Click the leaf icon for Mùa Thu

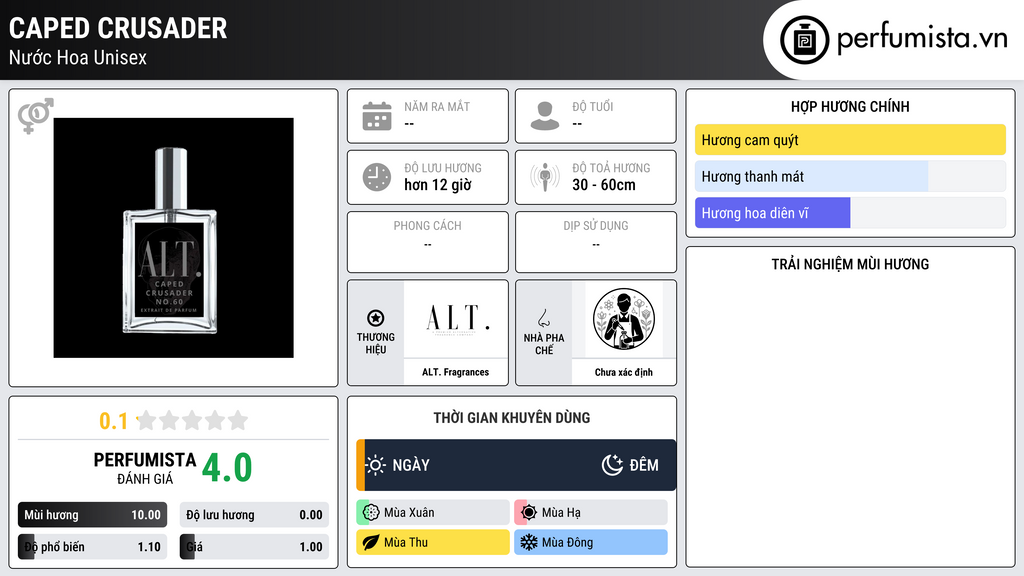click(x=371, y=542)
